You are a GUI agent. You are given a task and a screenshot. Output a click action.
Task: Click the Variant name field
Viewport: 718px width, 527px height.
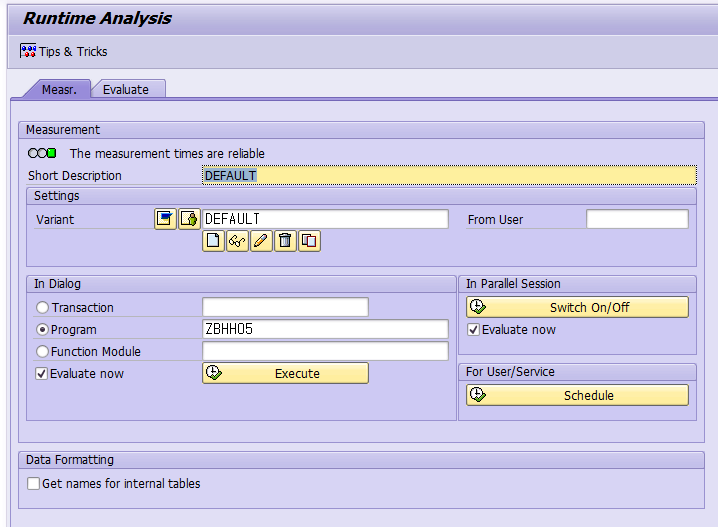click(326, 219)
